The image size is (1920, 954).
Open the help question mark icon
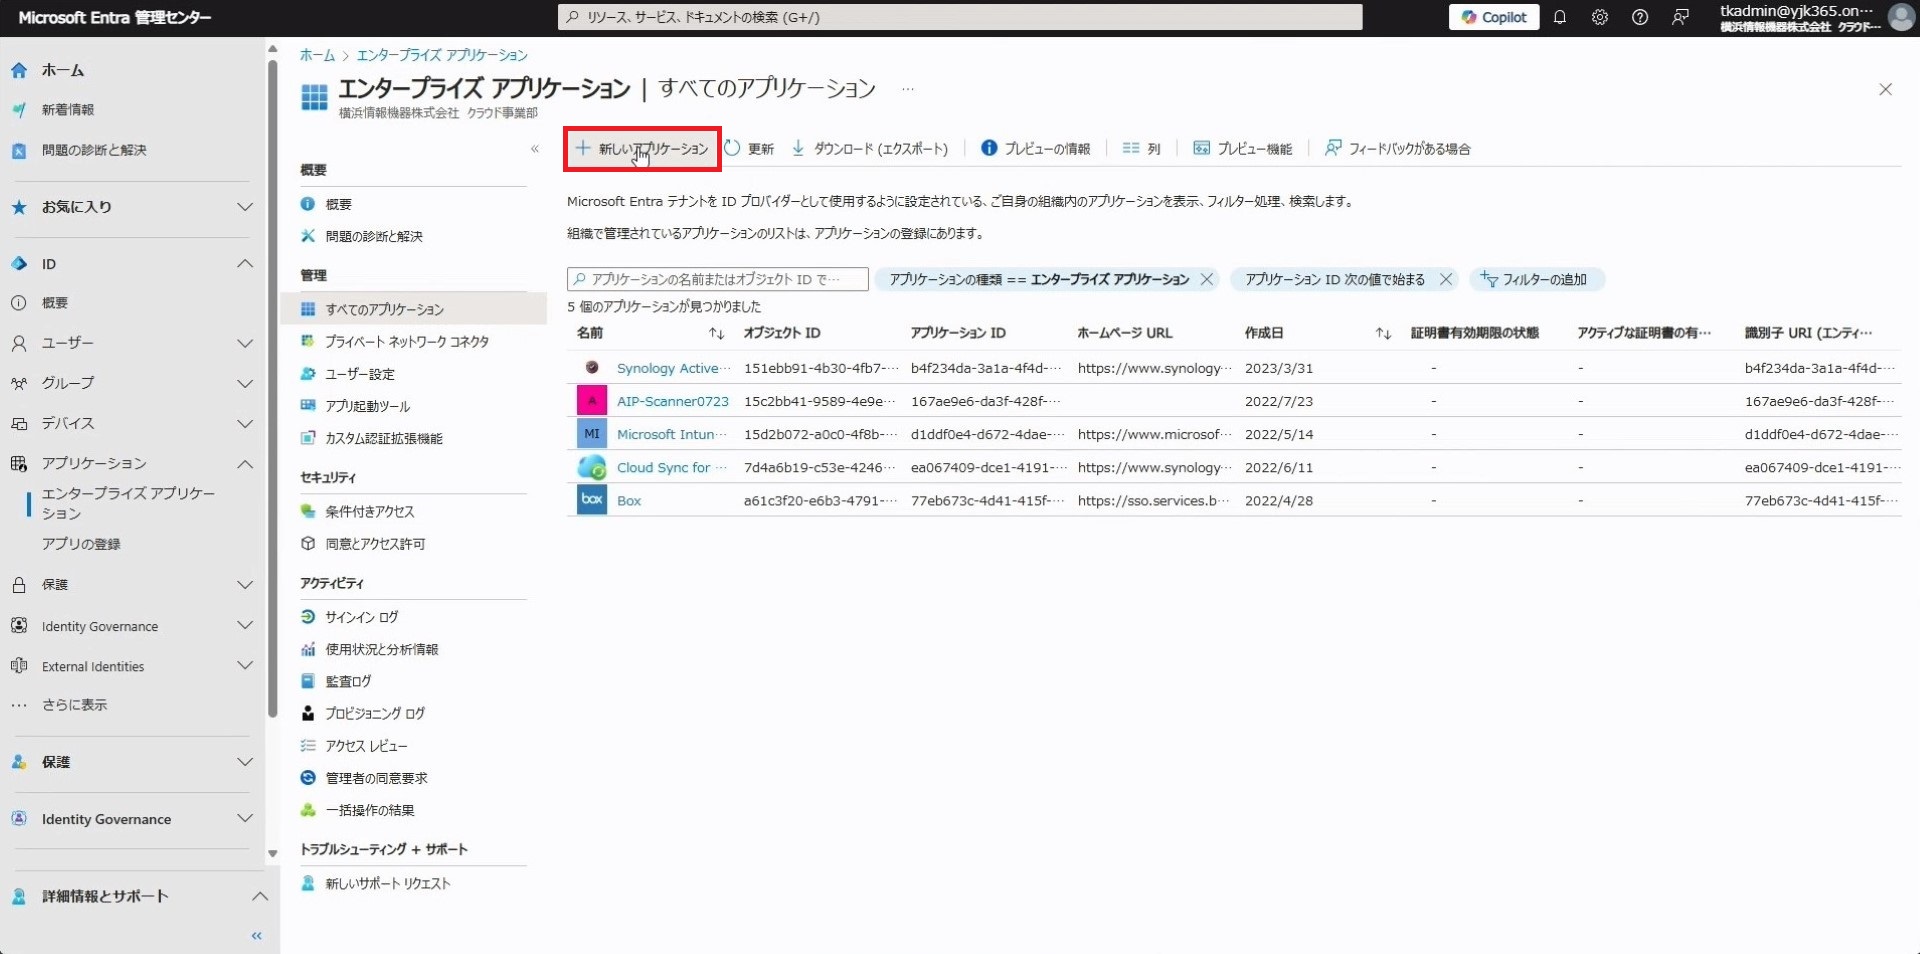[1639, 17]
